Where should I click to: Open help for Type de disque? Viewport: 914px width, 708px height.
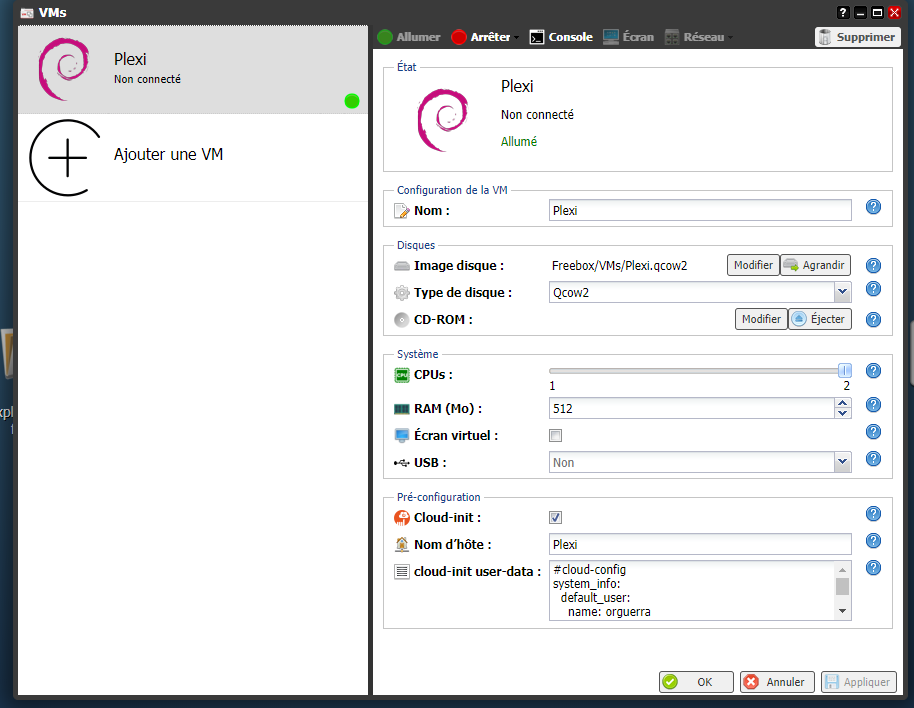(x=873, y=289)
